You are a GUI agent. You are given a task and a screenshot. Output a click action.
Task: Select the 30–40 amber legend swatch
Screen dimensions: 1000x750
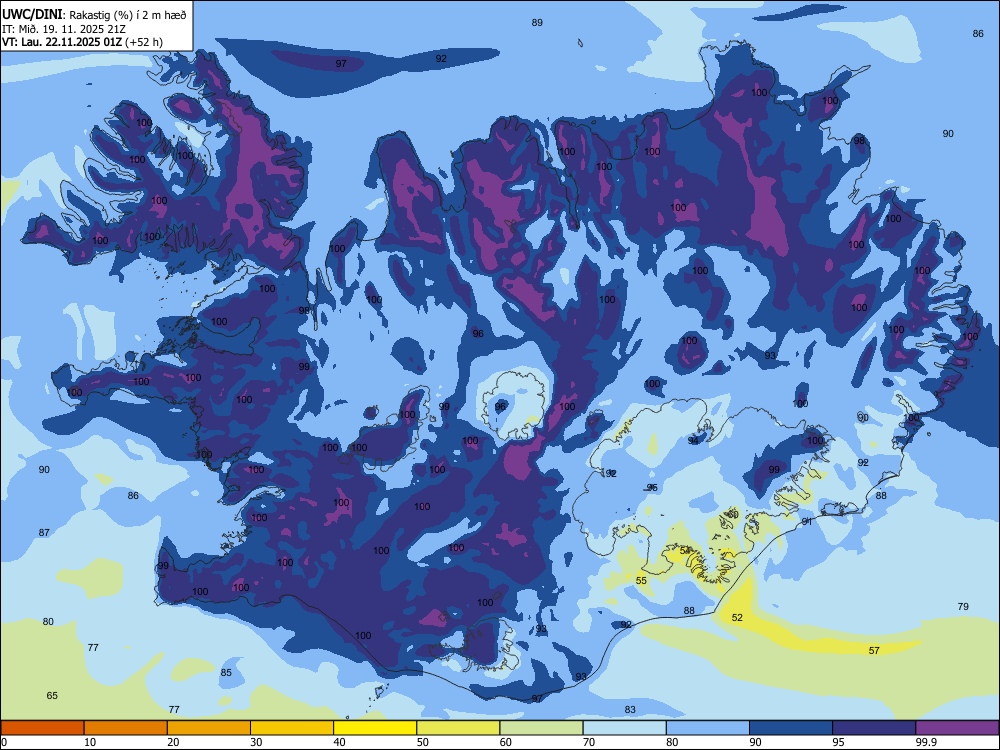[x=292, y=728]
